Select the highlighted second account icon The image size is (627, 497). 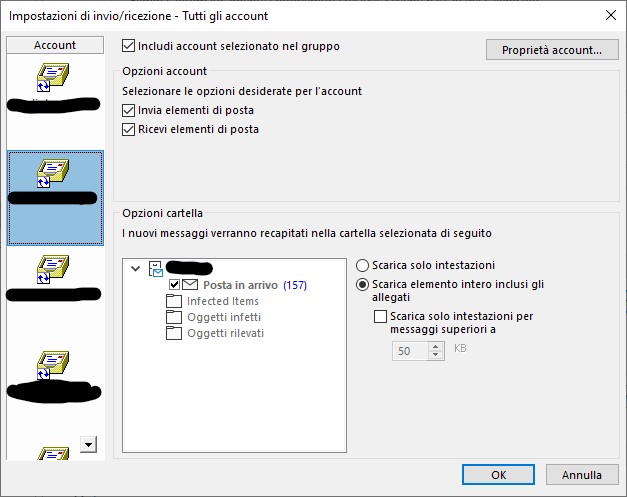click(x=53, y=173)
